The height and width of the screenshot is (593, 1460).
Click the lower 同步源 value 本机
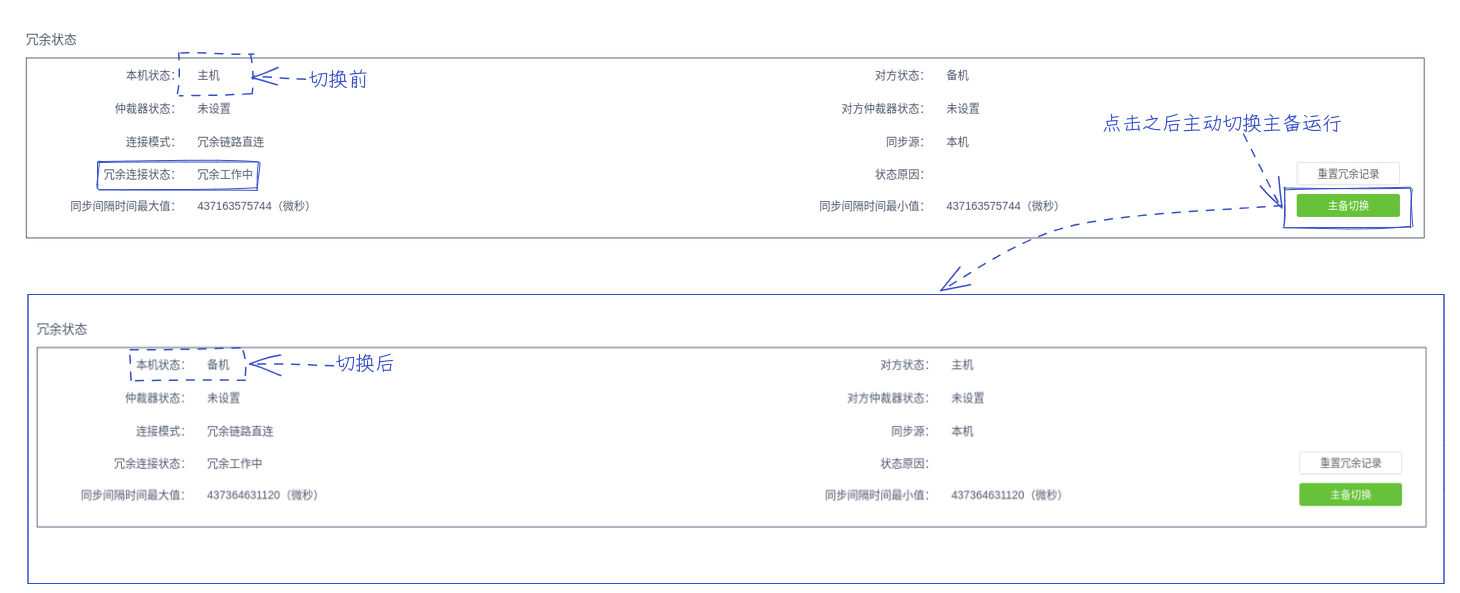tap(962, 431)
